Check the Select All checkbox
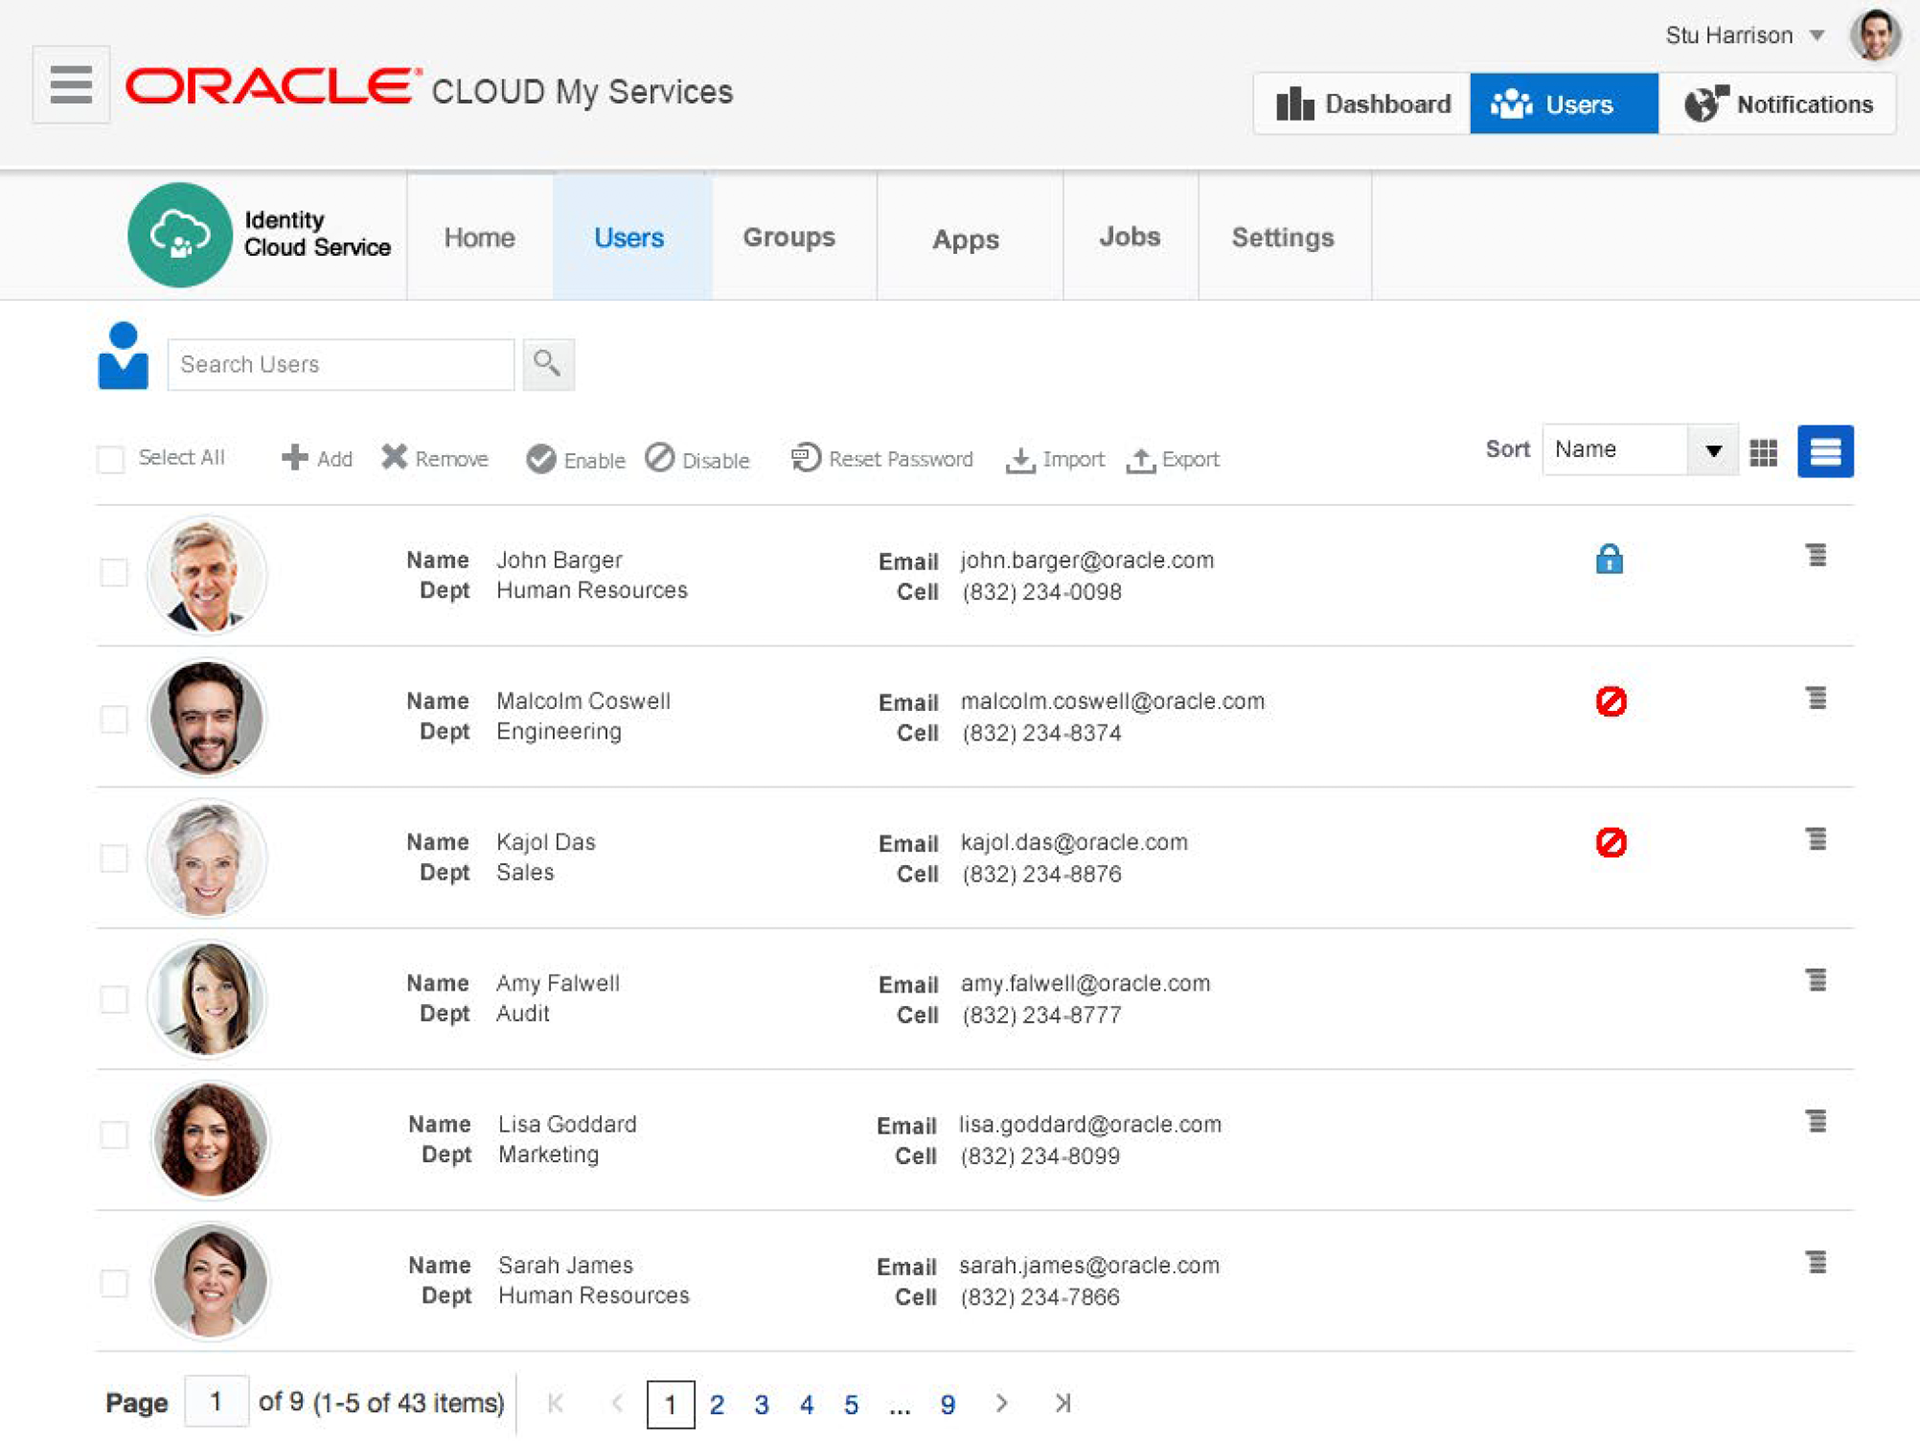Screen dimensions: 1920x1441 (111, 459)
